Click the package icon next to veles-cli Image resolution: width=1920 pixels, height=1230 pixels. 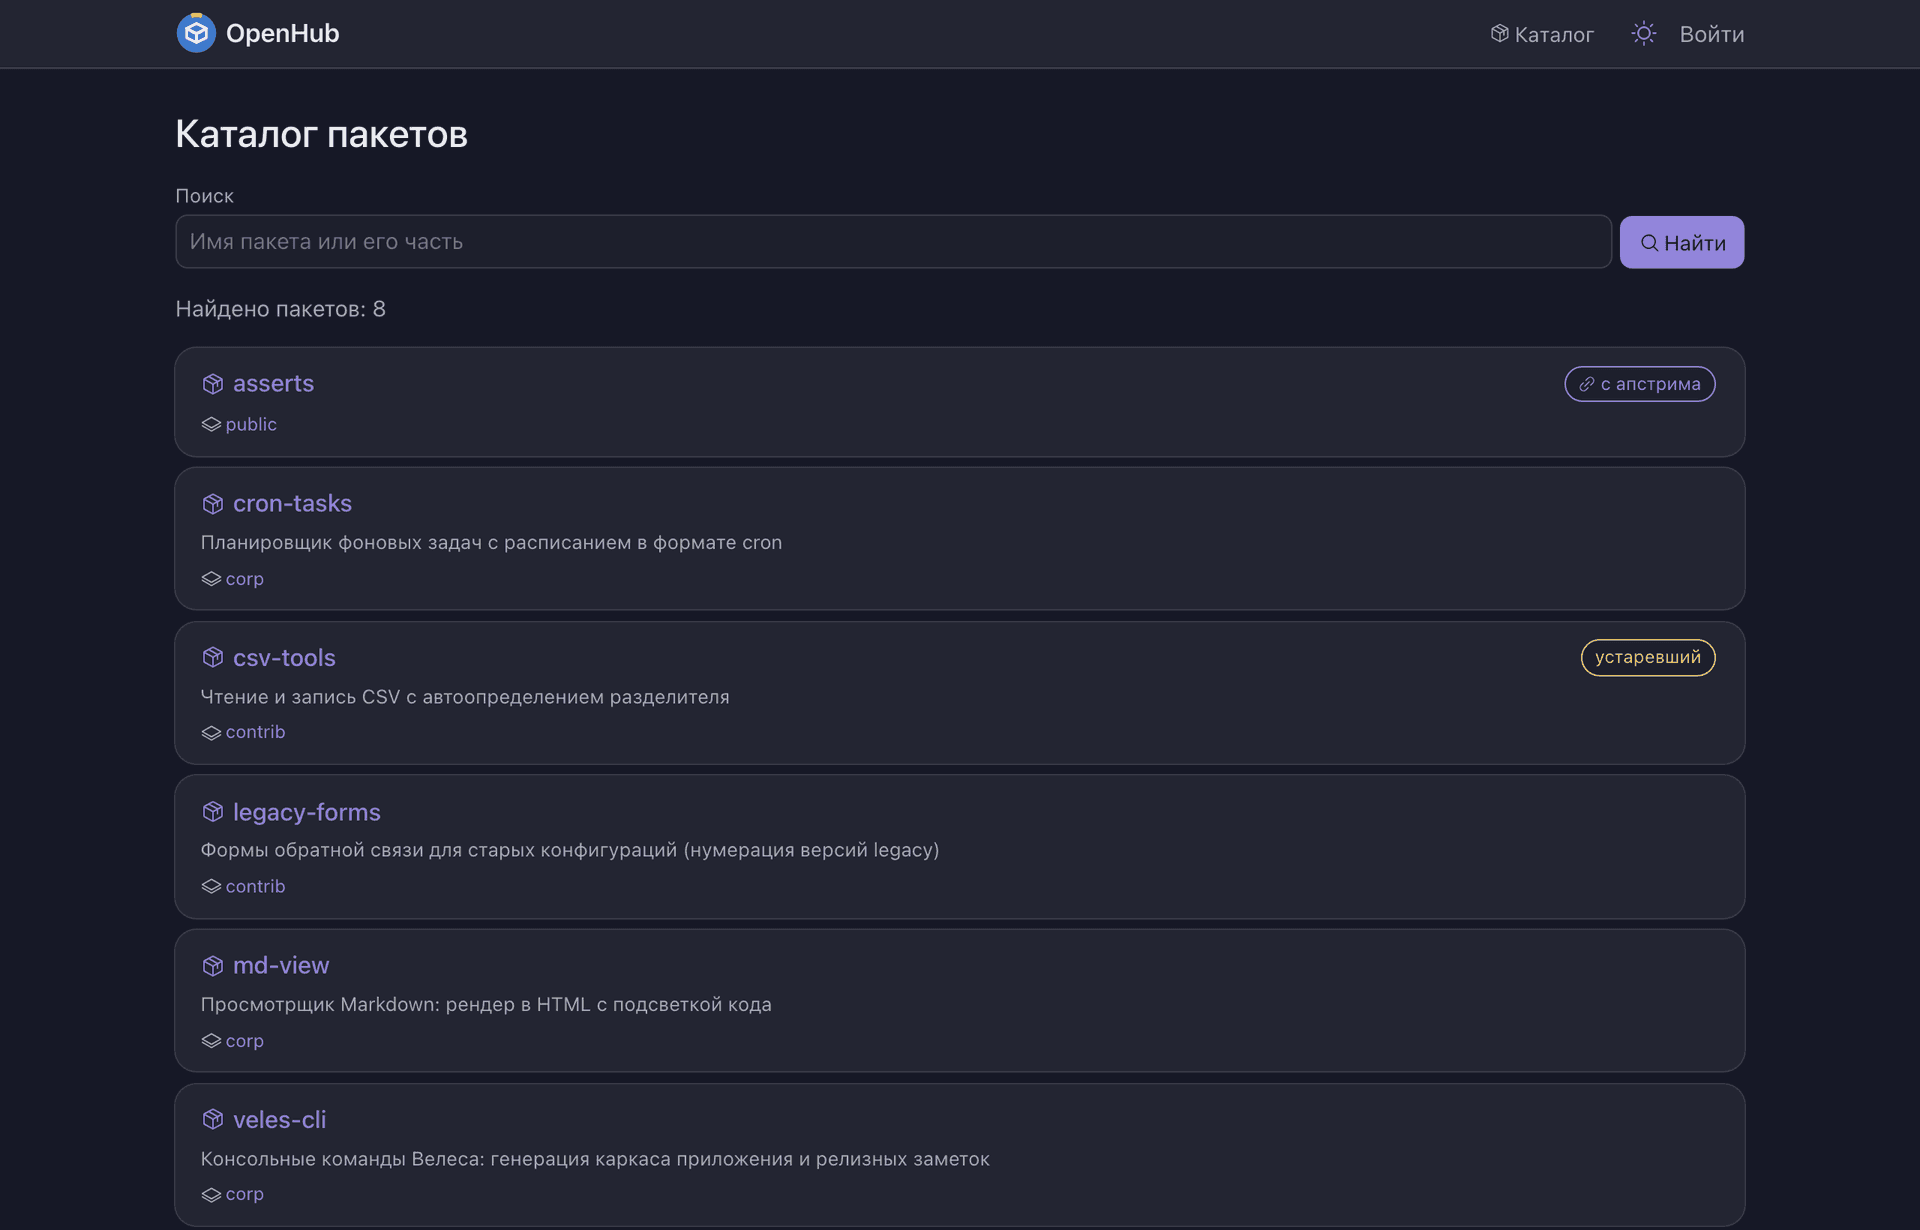tap(212, 1119)
